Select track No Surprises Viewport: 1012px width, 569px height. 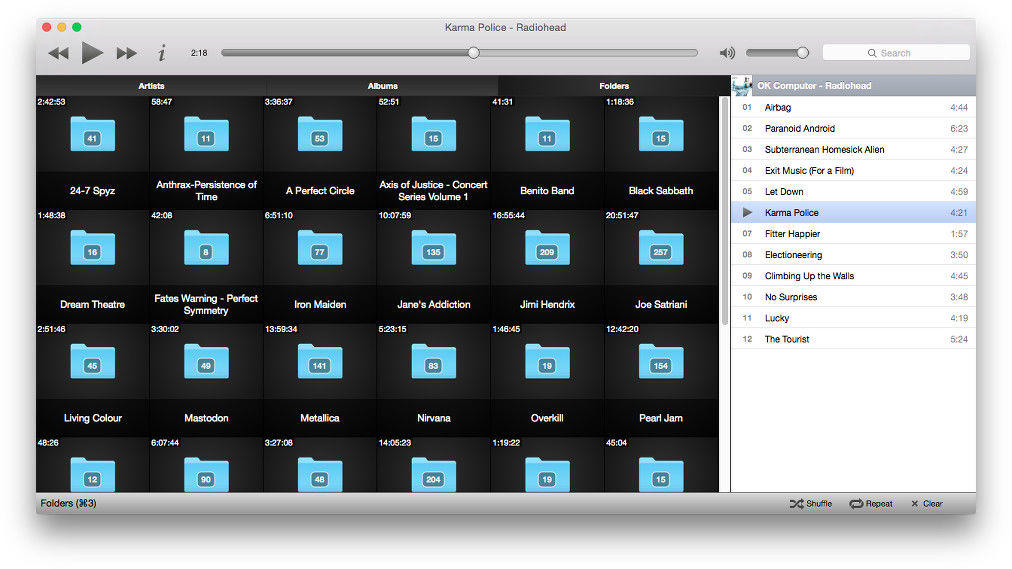[x=853, y=297]
